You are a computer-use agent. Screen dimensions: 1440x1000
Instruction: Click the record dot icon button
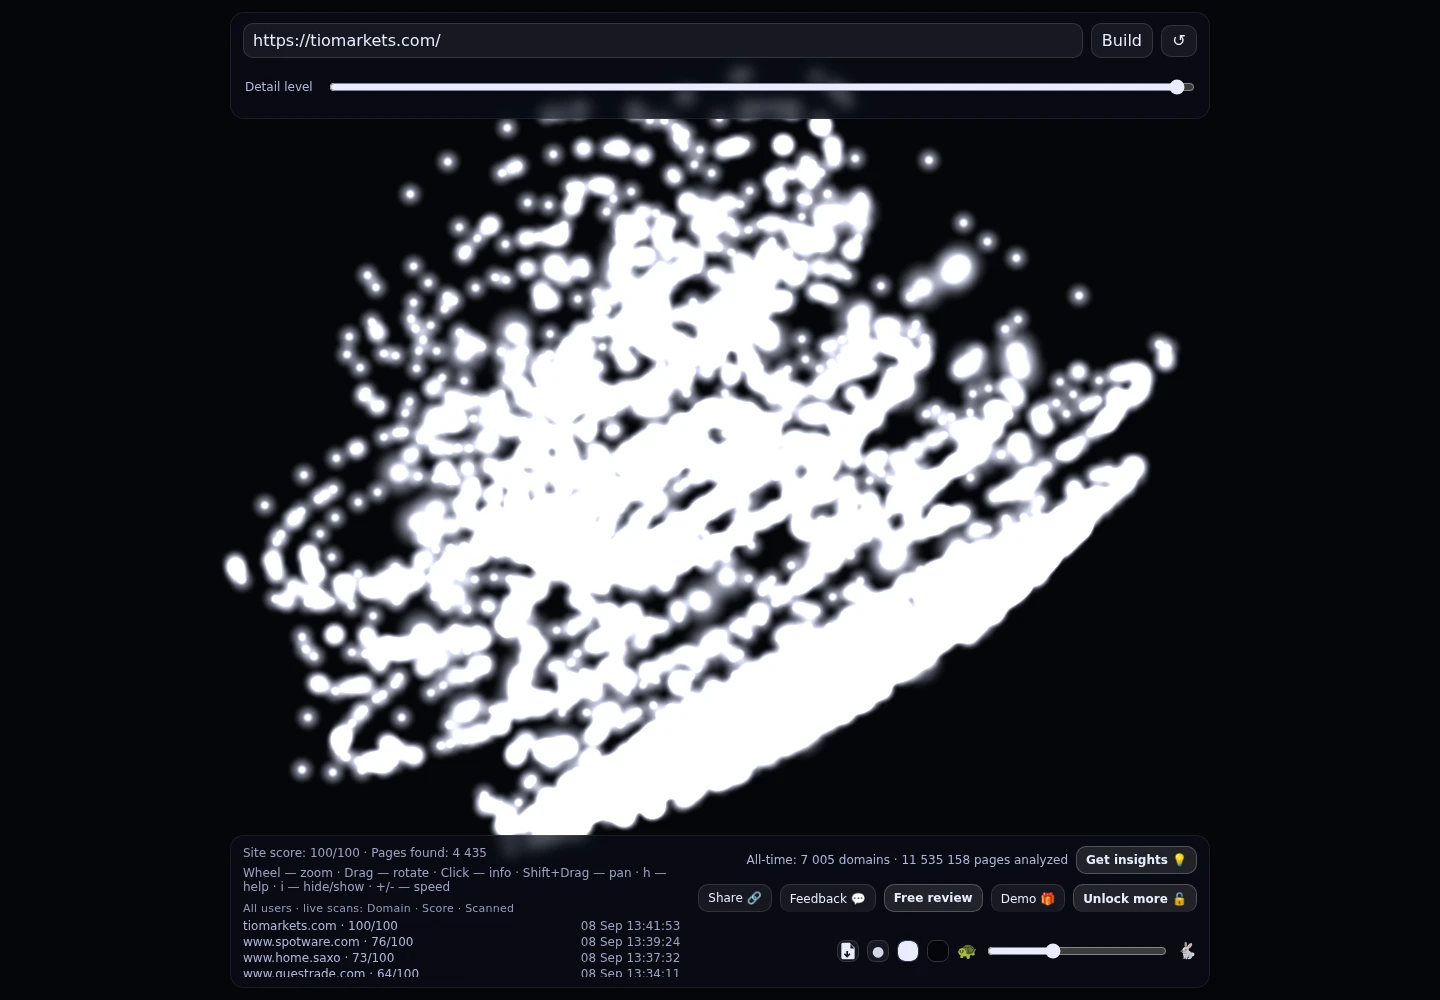(878, 951)
